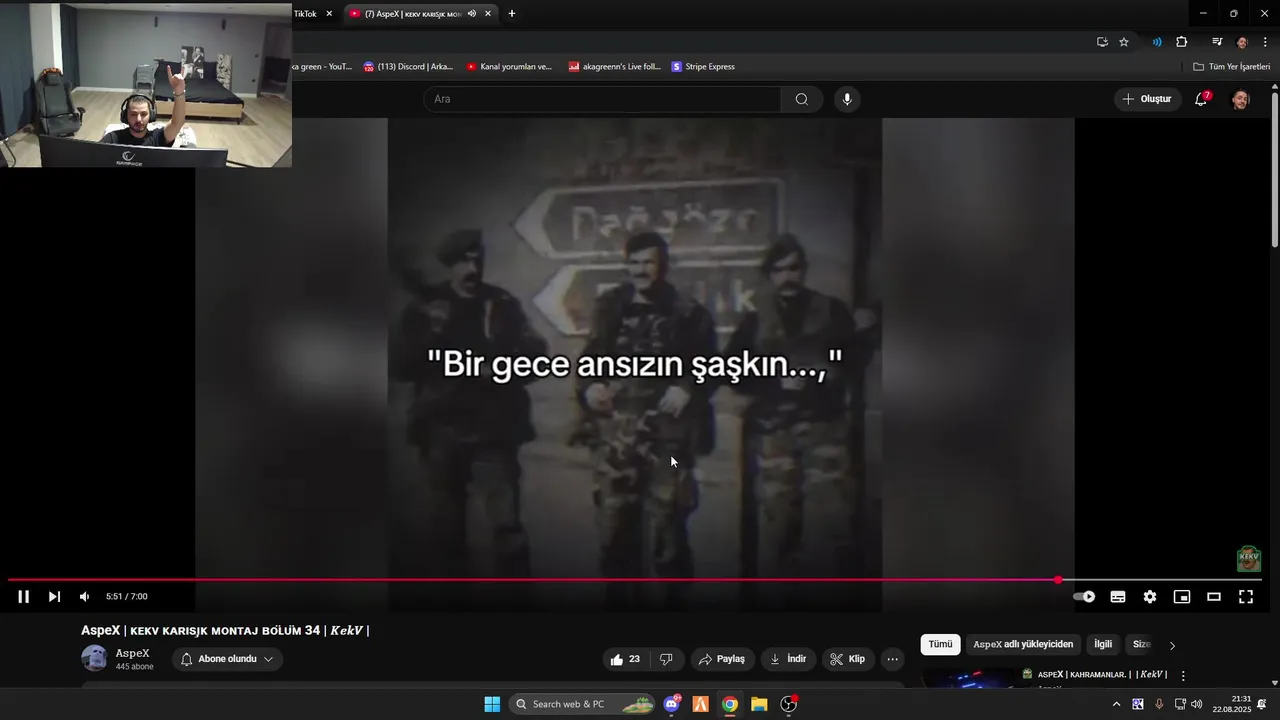
Task: Open Chrome from the taskbar
Action: [x=730, y=704]
